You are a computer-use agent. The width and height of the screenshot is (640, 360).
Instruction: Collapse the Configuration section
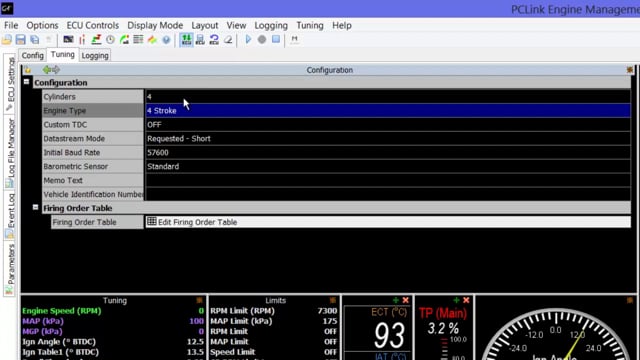click(27, 82)
